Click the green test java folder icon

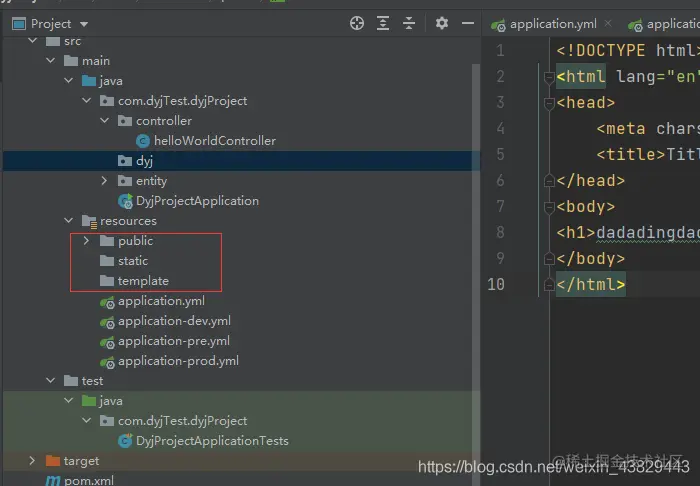coord(89,401)
